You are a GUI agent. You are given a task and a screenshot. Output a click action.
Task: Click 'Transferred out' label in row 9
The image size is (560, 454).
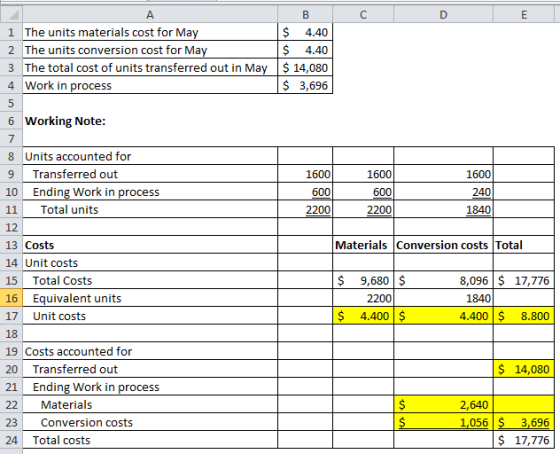150,174
